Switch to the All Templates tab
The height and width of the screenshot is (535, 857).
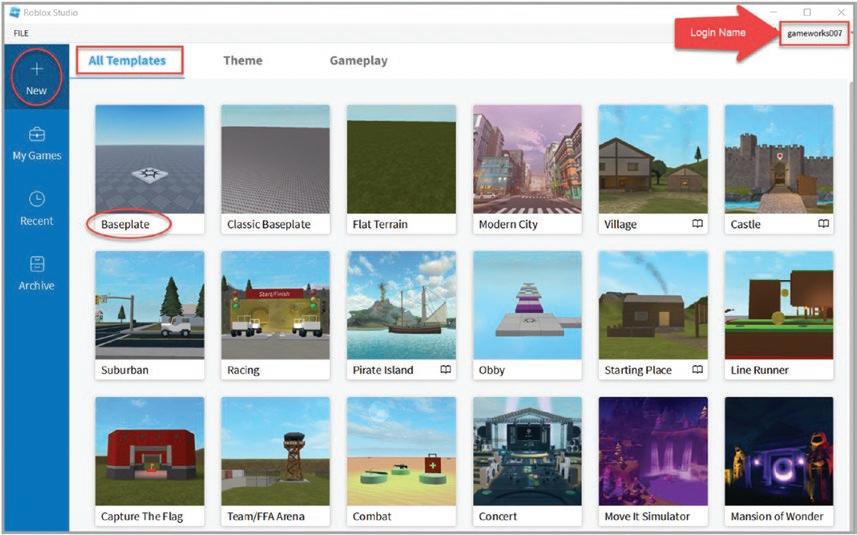pos(127,61)
